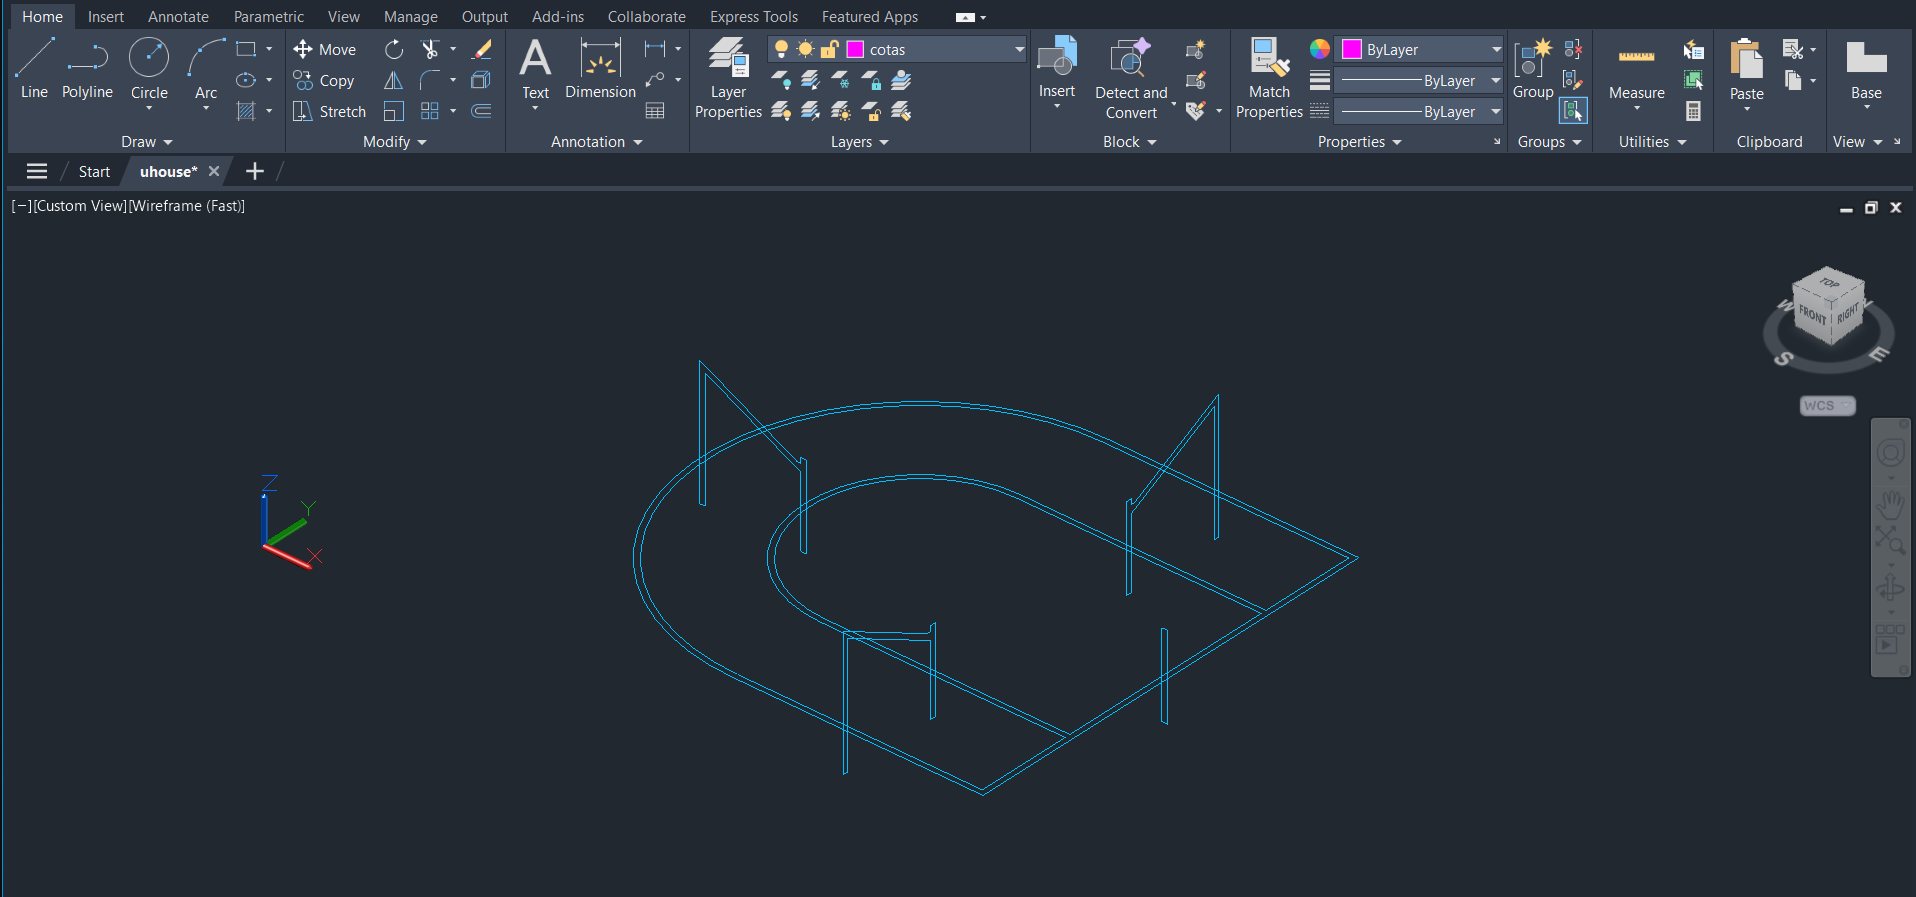Toggle group selection on/off button
The image size is (1916, 897).
[1573, 111]
